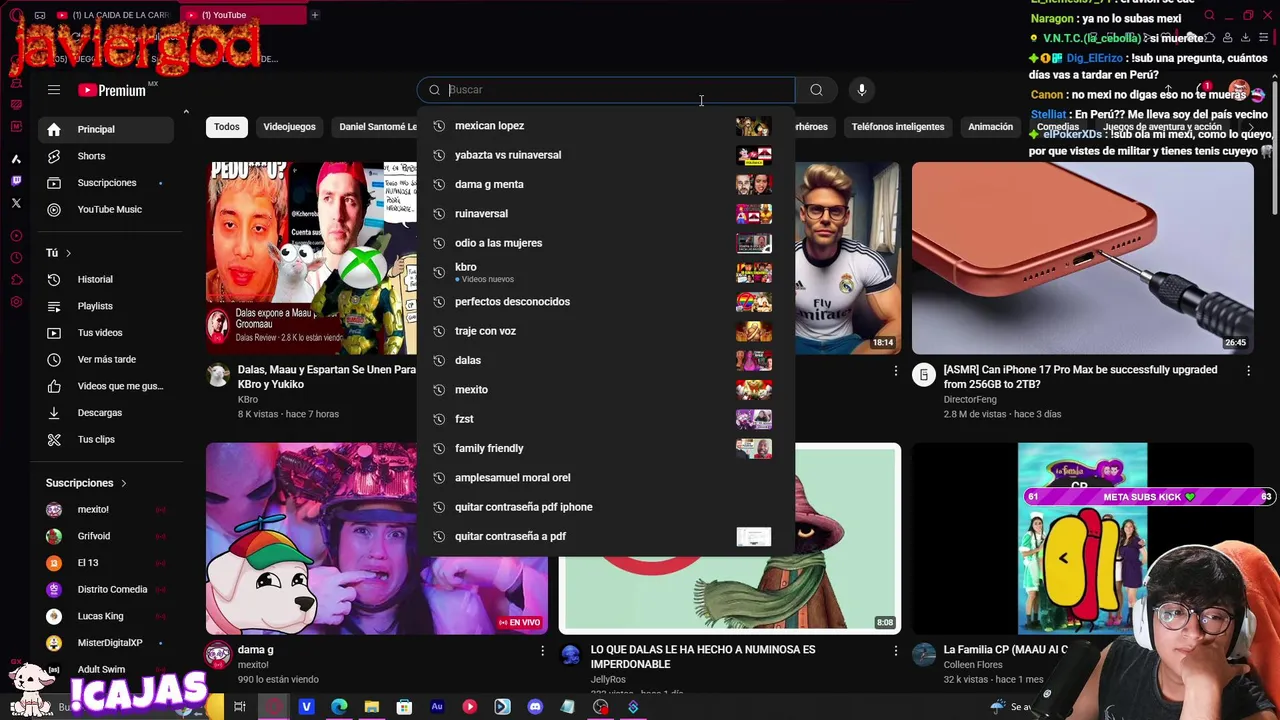Select the Todos filter chip
Viewport: 1280px width, 720px height.
227,127
